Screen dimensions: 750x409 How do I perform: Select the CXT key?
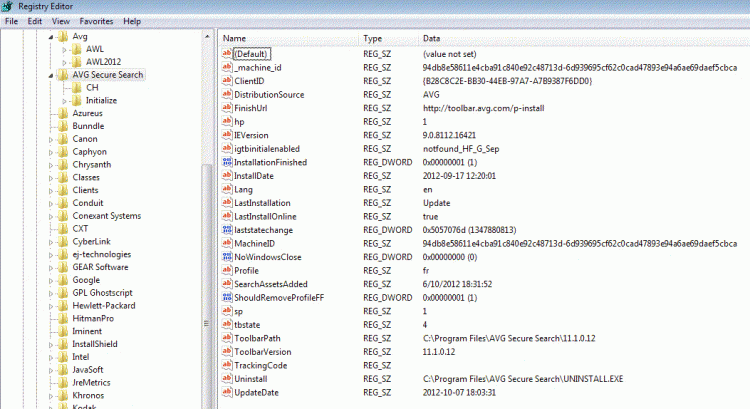click(80, 228)
